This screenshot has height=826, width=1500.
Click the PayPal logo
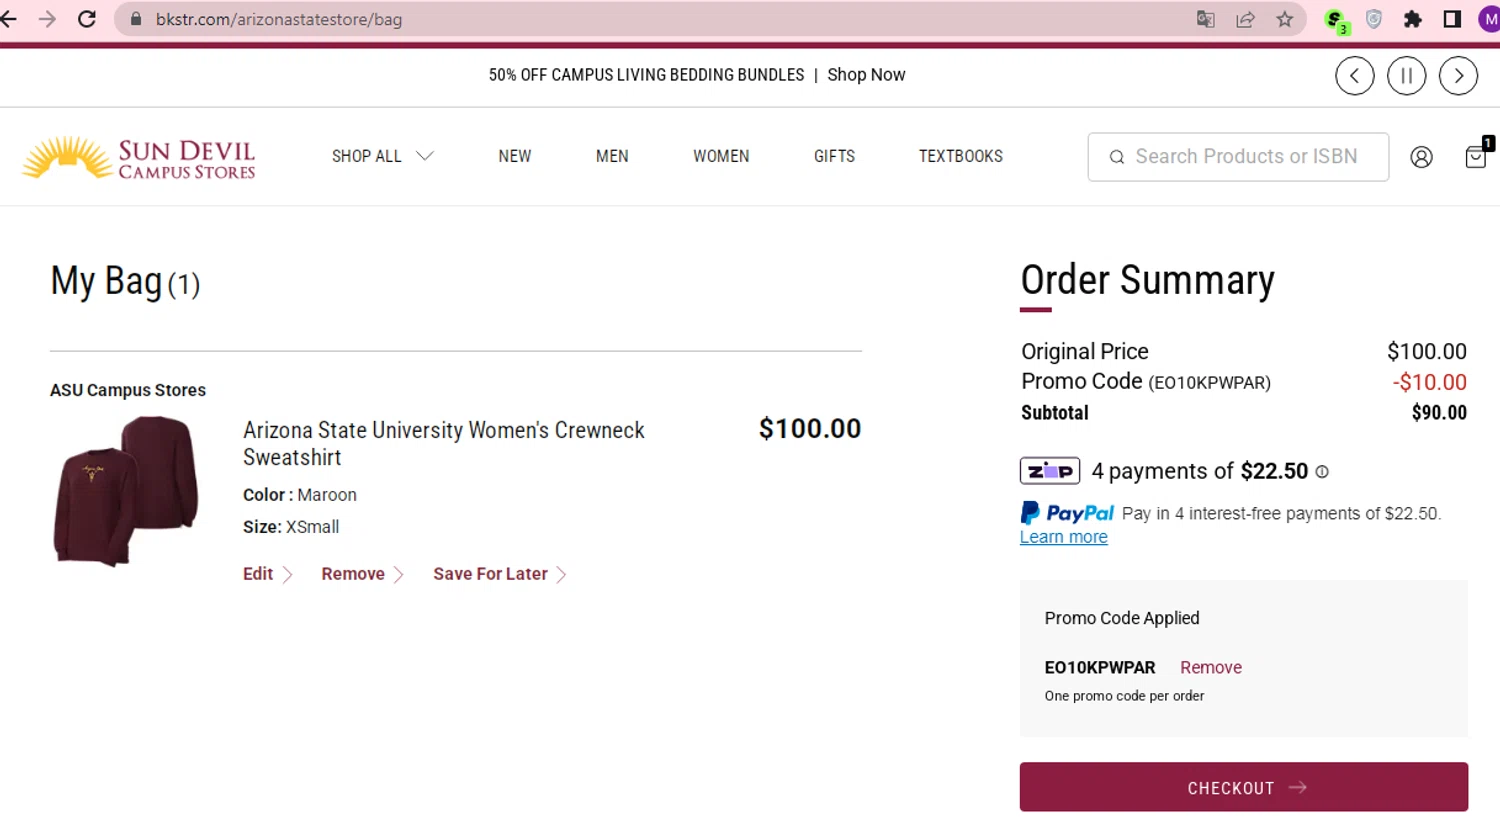[x=1067, y=513]
